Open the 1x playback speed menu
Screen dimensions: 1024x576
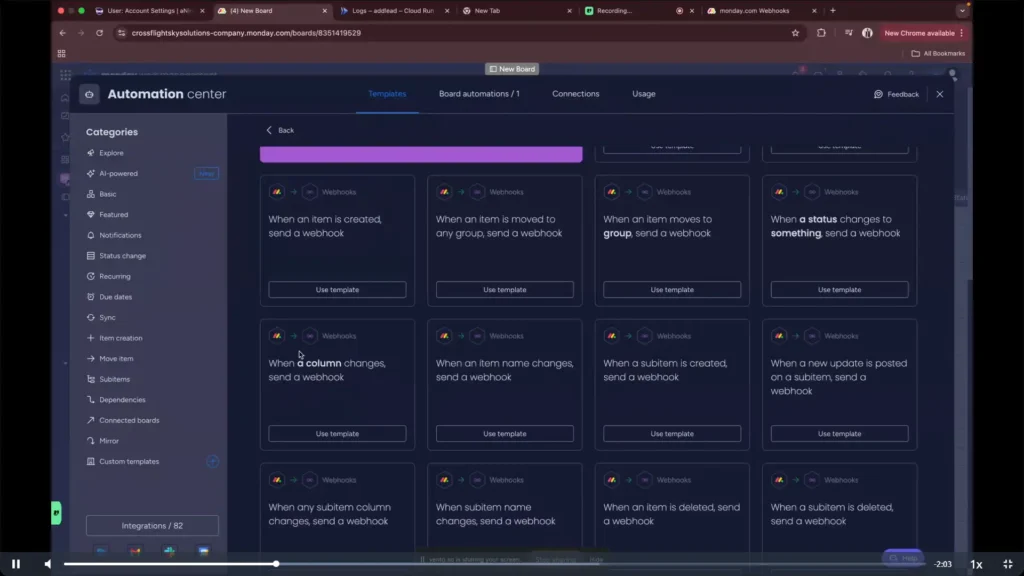click(976, 564)
